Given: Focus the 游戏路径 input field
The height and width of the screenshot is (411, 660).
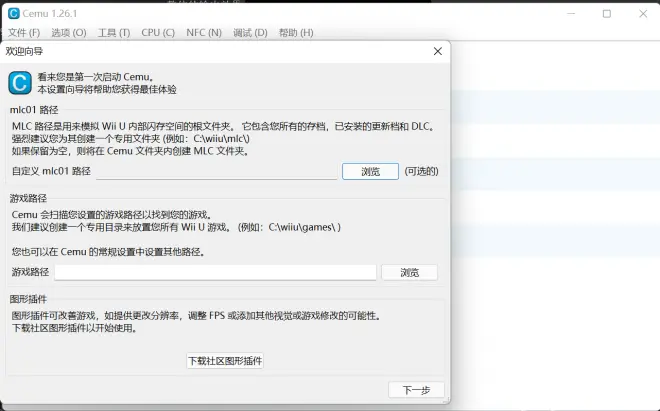Looking at the screenshot, I should [215, 272].
